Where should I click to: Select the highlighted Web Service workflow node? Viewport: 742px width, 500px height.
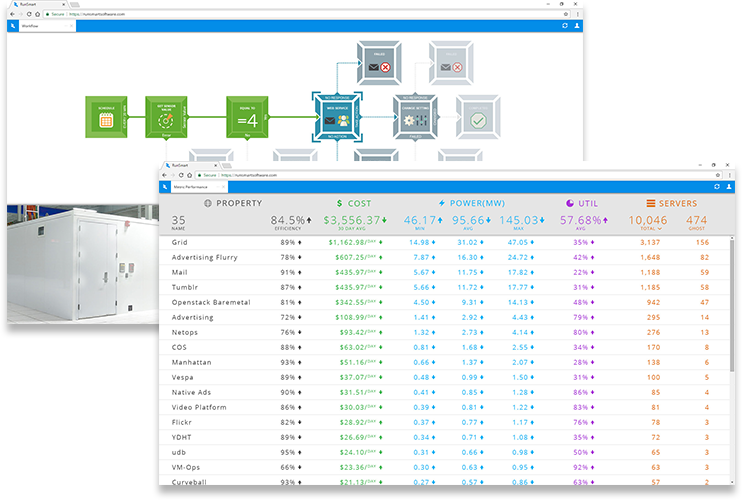coord(337,117)
